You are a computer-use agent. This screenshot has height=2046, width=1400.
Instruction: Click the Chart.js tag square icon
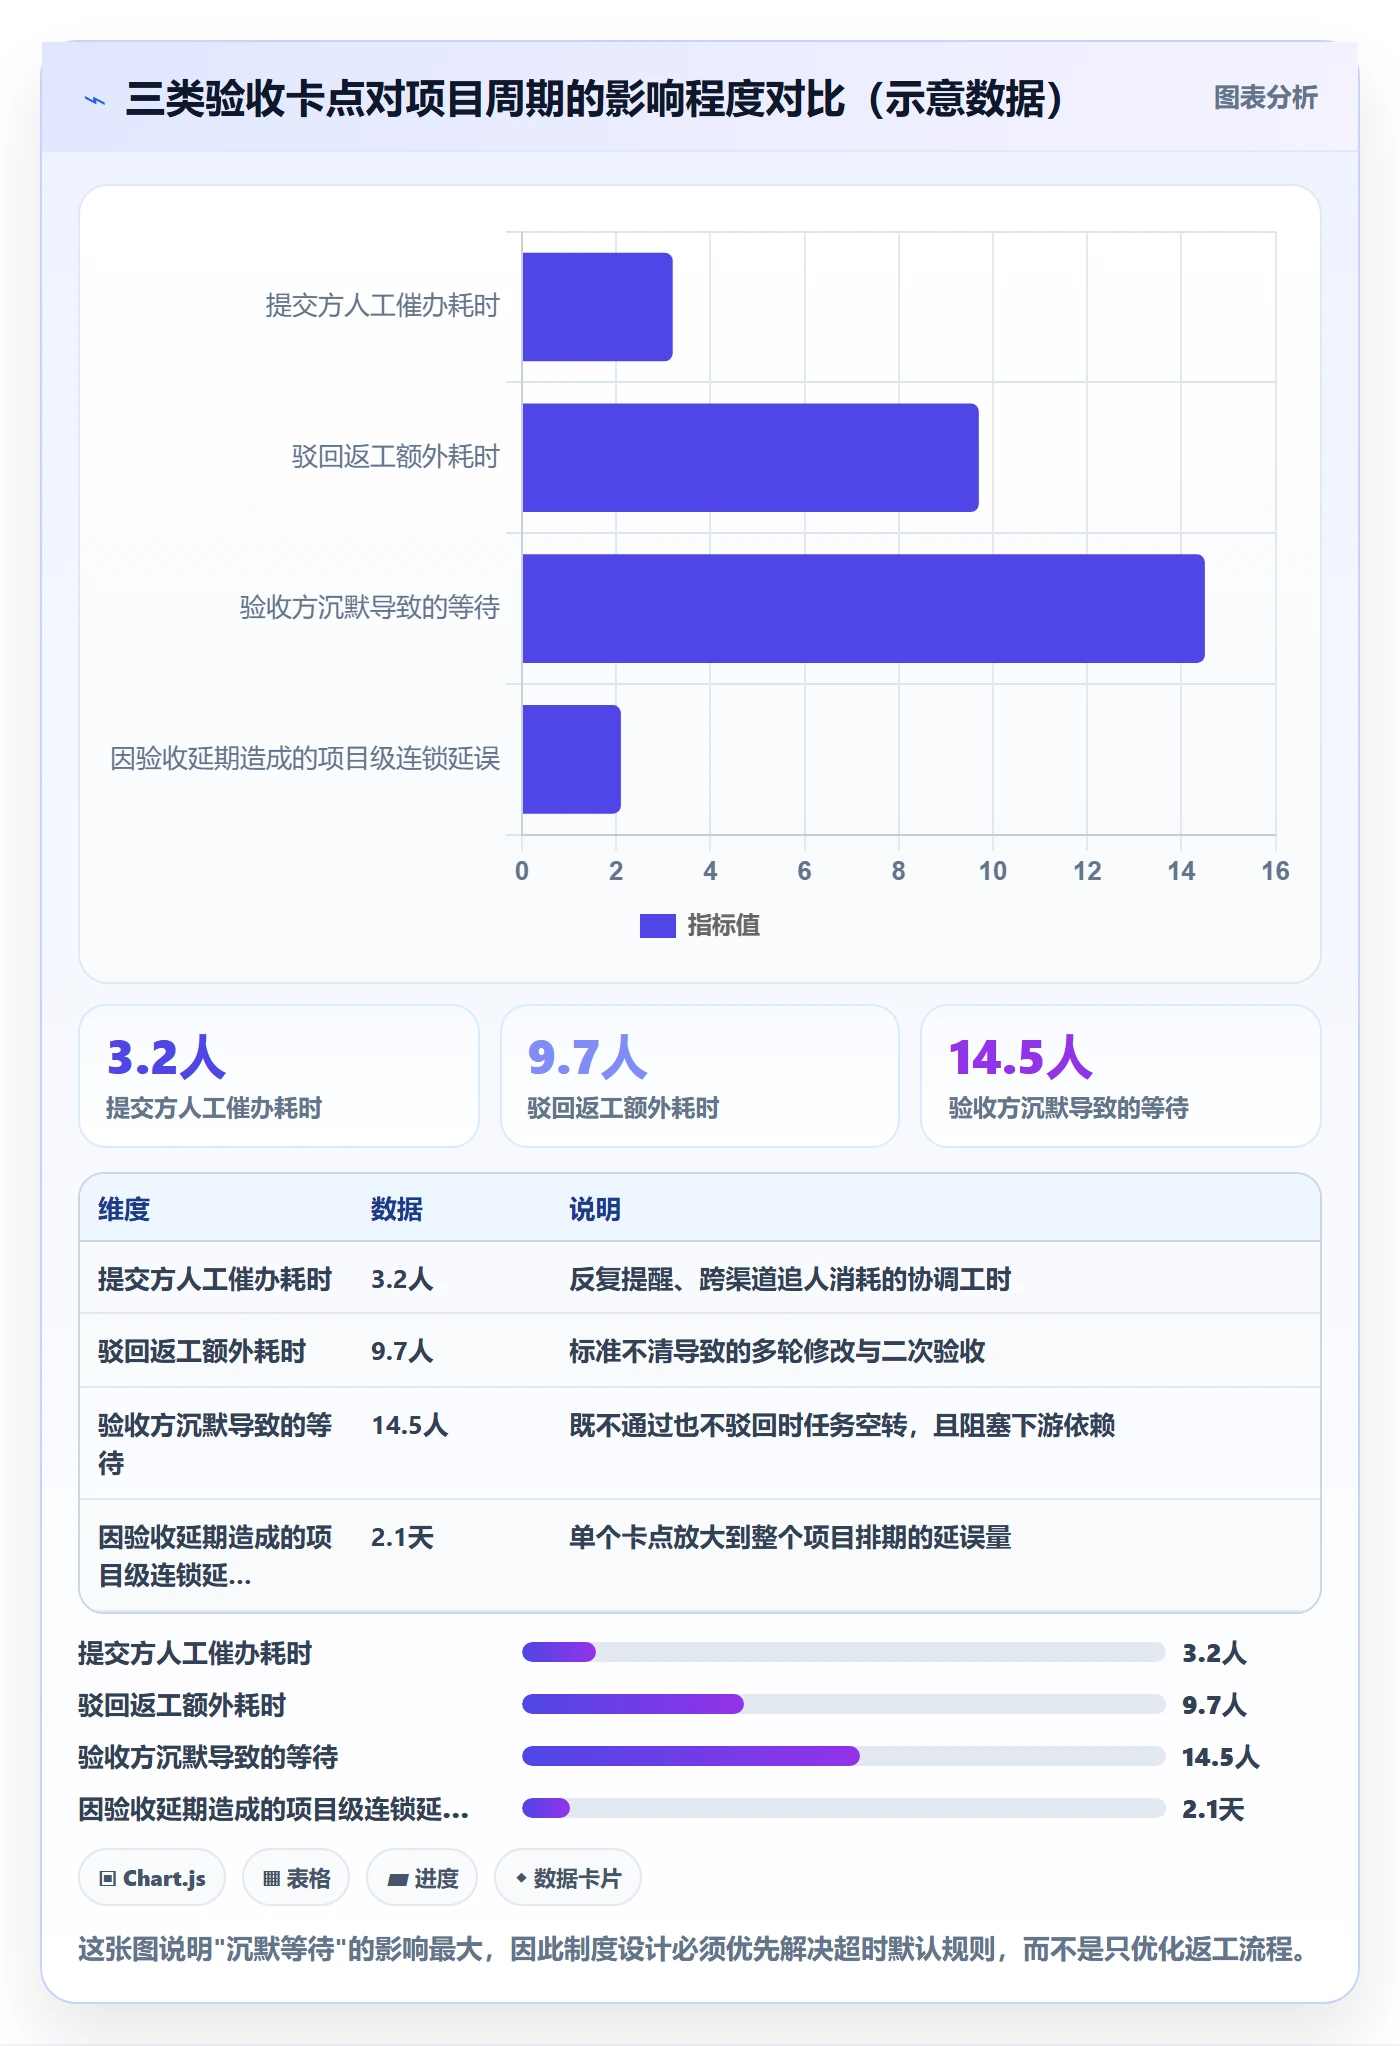[x=108, y=1879]
